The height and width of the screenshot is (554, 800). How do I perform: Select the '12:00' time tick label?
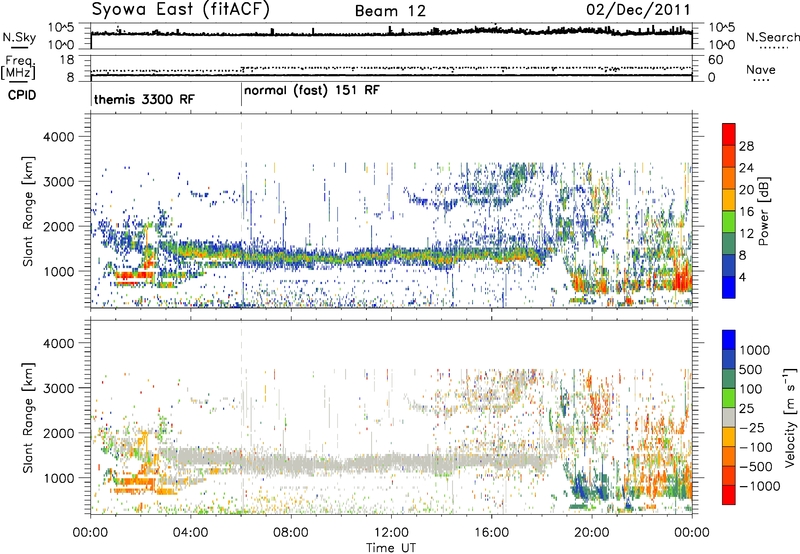[391, 533]
